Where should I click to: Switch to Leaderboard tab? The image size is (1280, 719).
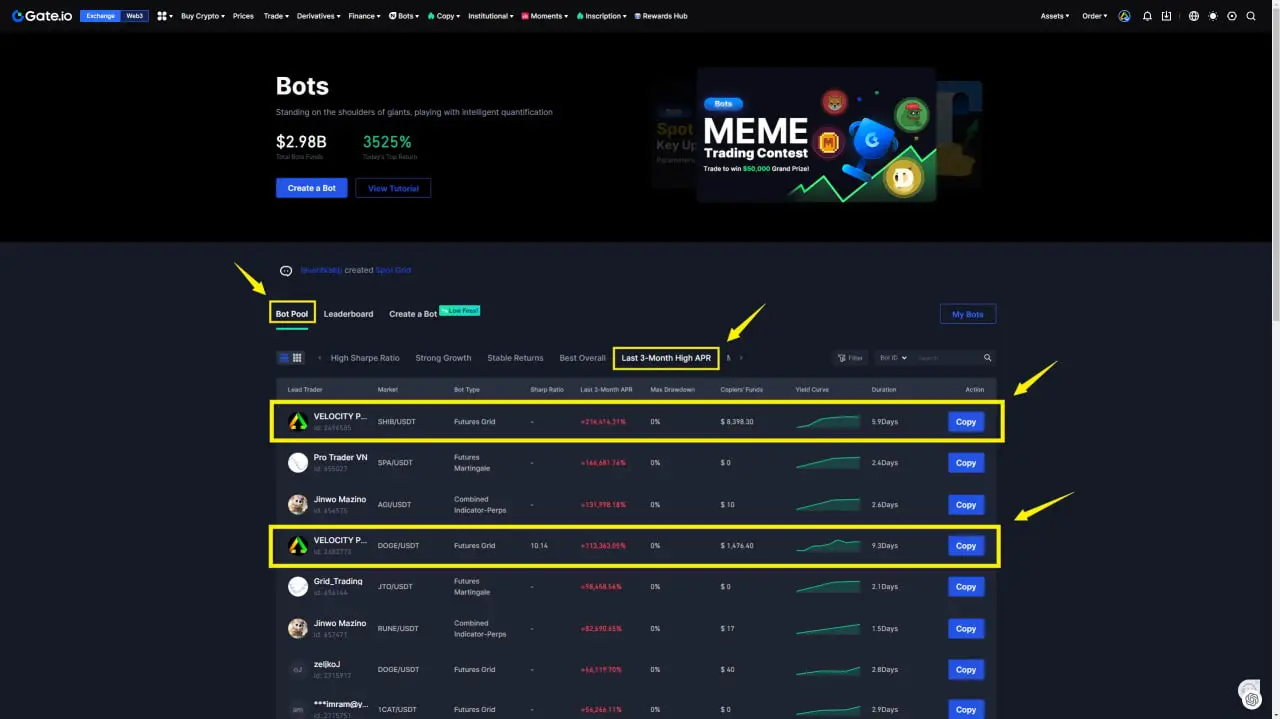pyautogui.click(x=348, y=314)
